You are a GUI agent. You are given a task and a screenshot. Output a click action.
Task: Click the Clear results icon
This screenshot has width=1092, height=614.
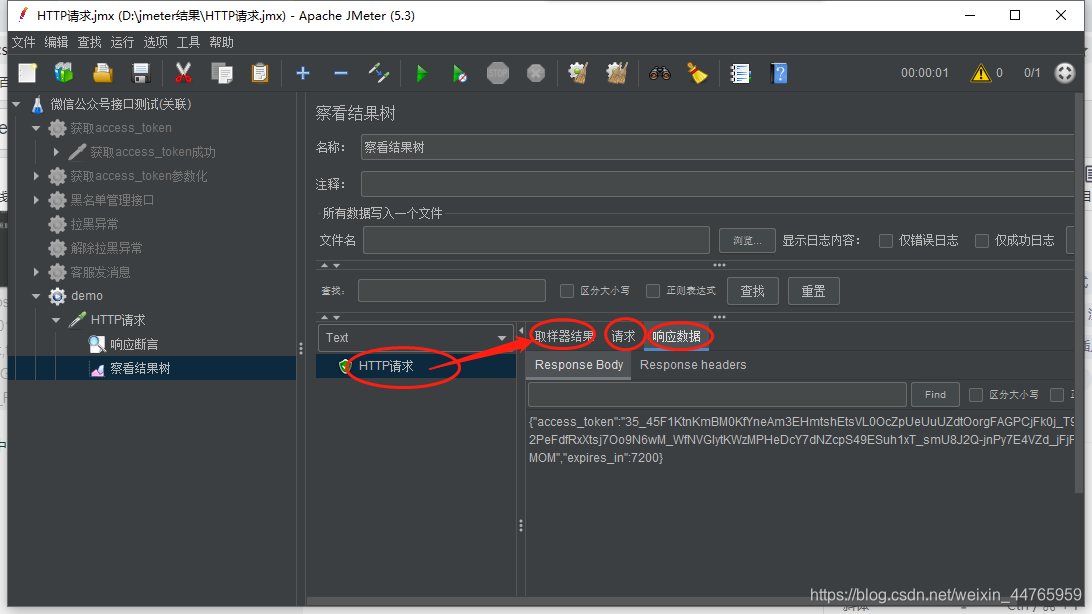(x=578, y=73)
